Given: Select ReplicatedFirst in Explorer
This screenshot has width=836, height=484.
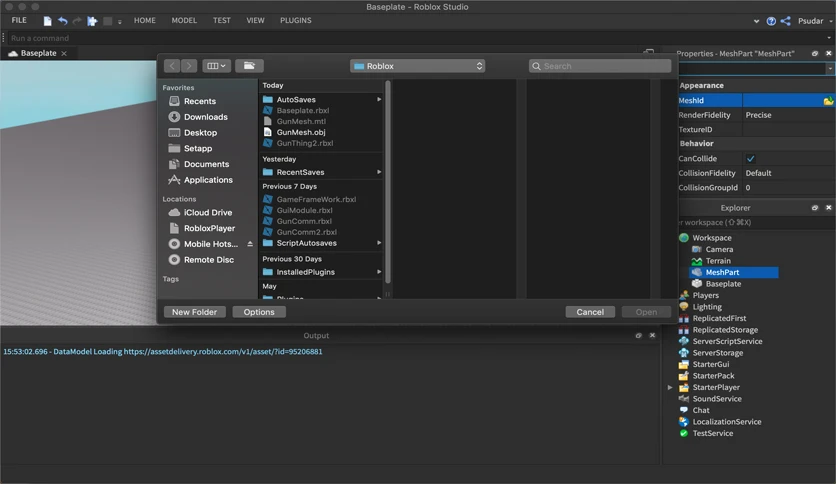Looking at the screenshot, I should point(719,318).
